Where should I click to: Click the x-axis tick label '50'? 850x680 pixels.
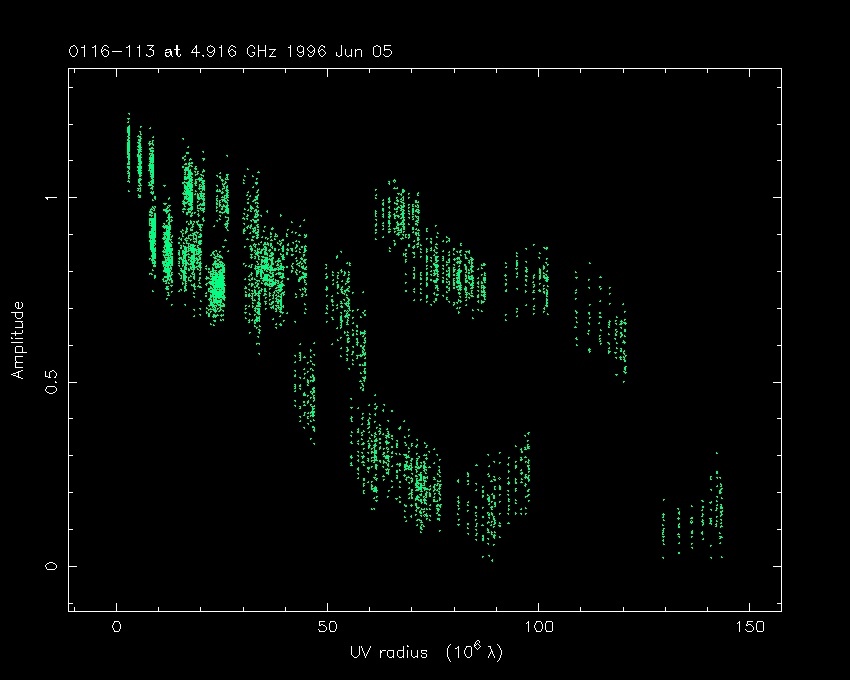tap(328, 627)
